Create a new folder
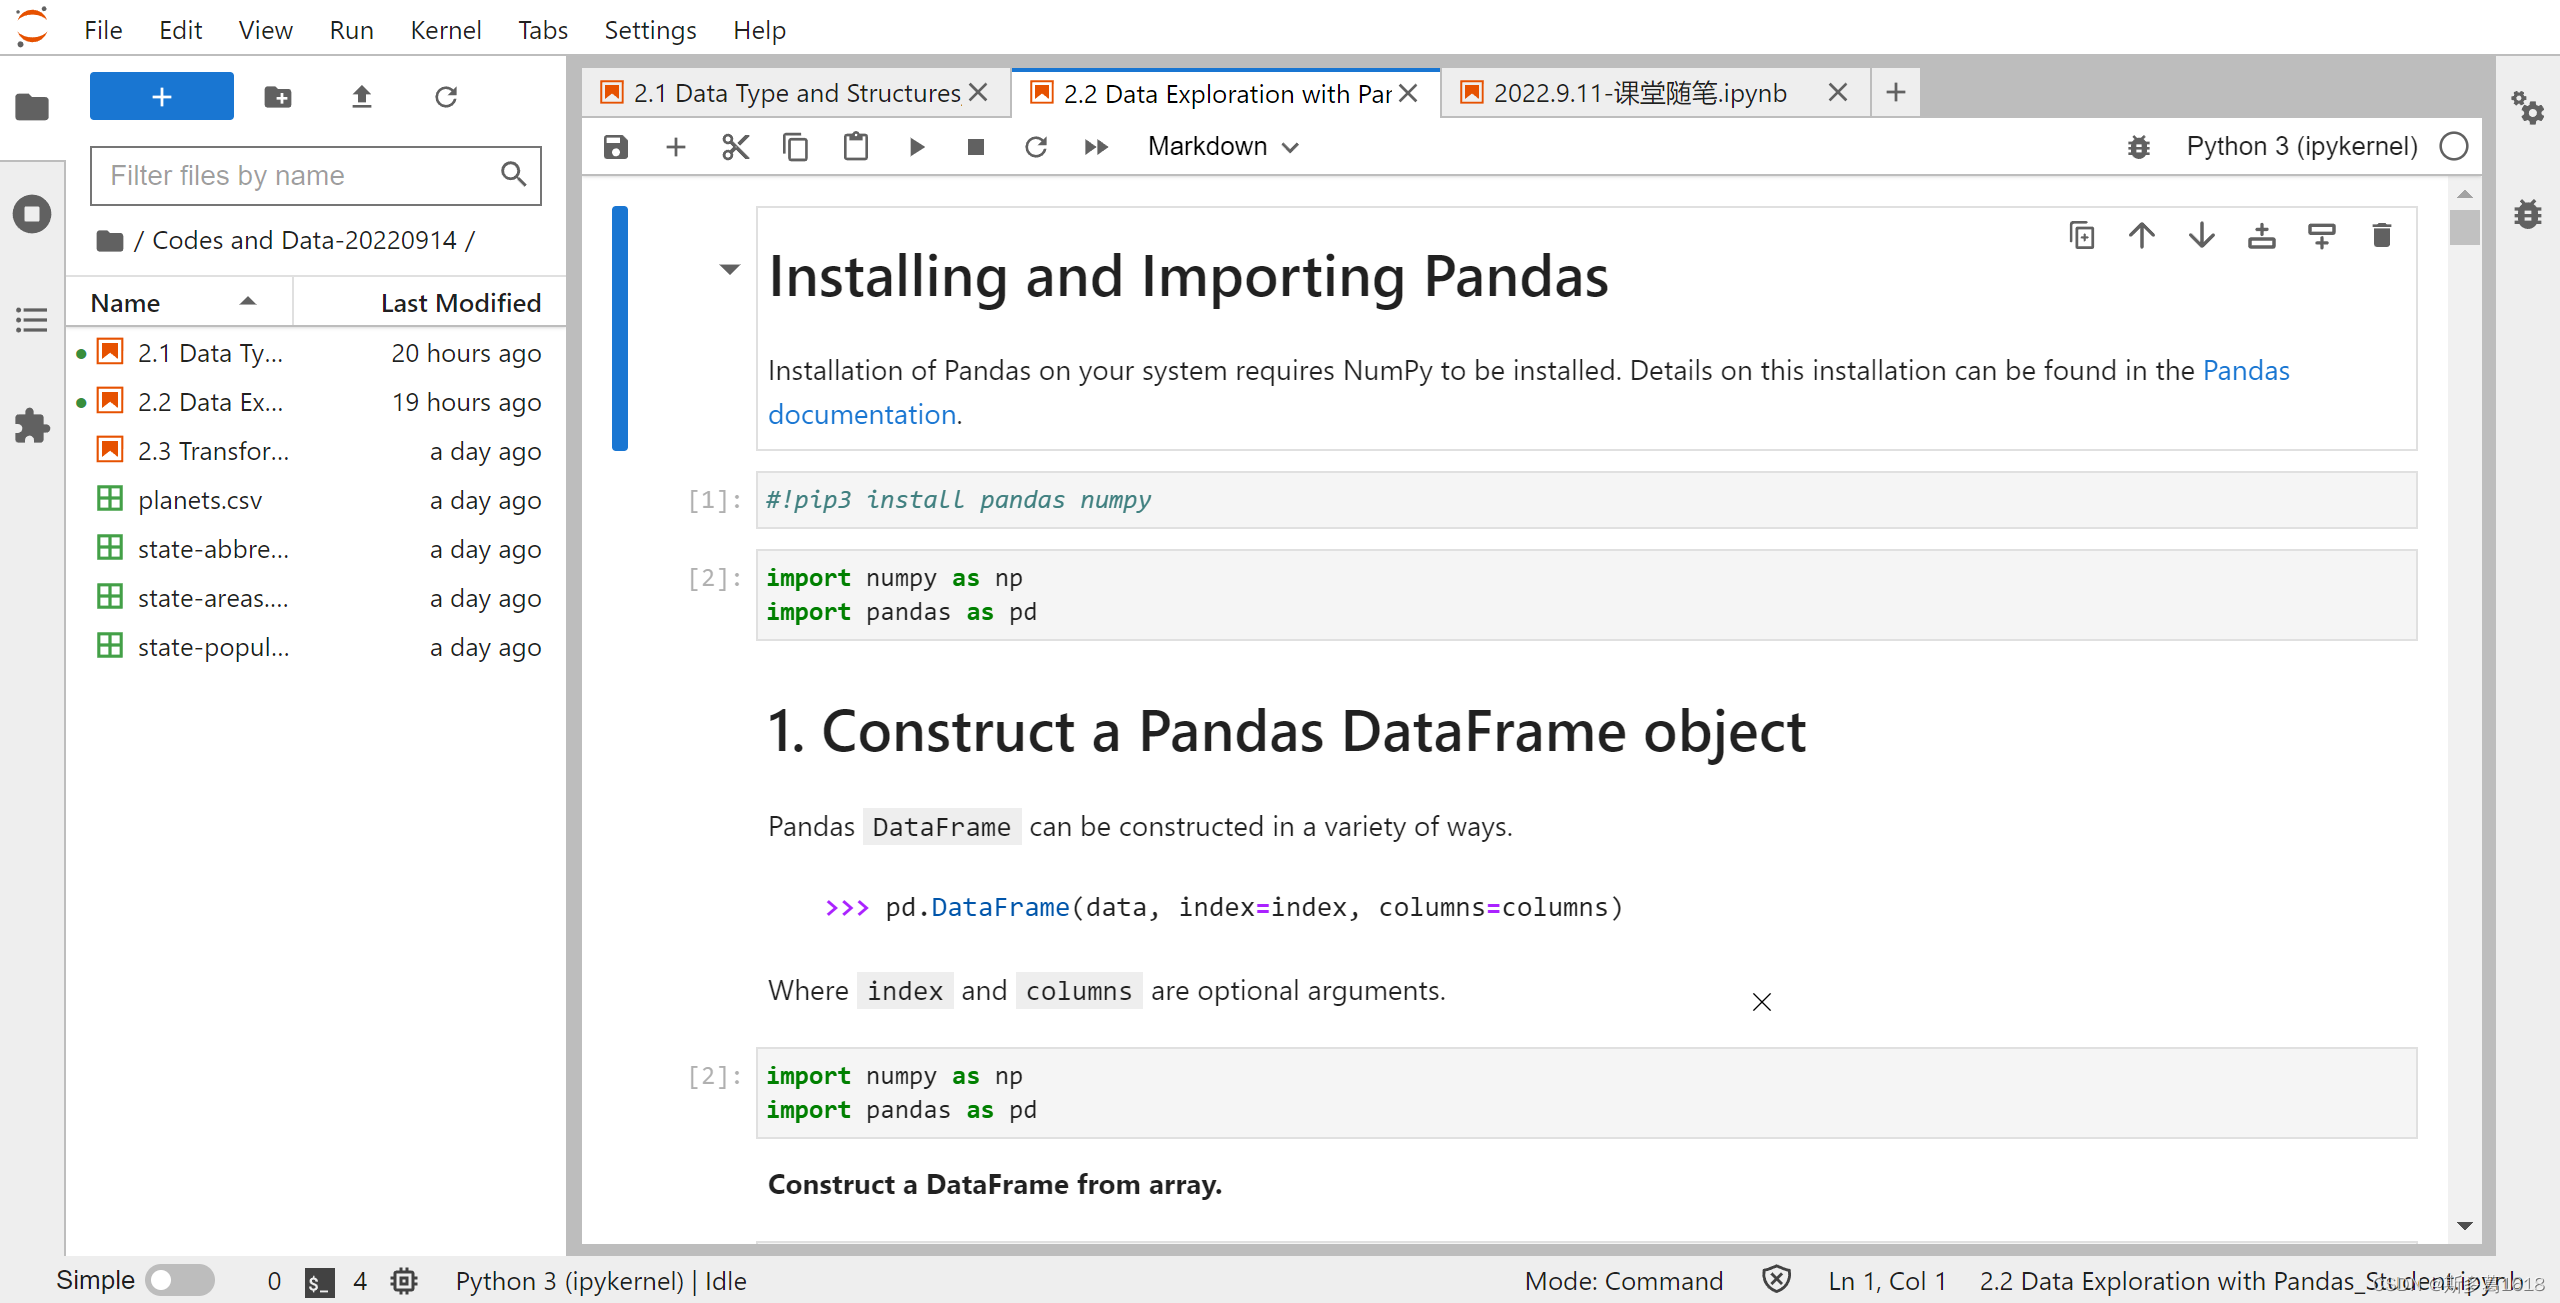The width and height of the screenshot is (2560, 1303). [278, 97]
